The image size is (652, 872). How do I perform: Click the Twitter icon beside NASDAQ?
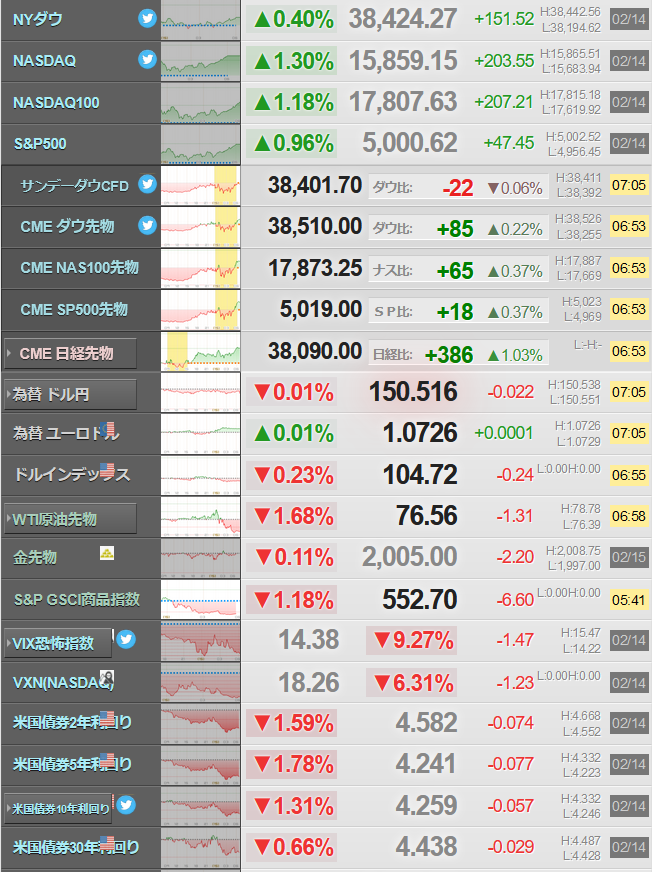tap(147, 60)
